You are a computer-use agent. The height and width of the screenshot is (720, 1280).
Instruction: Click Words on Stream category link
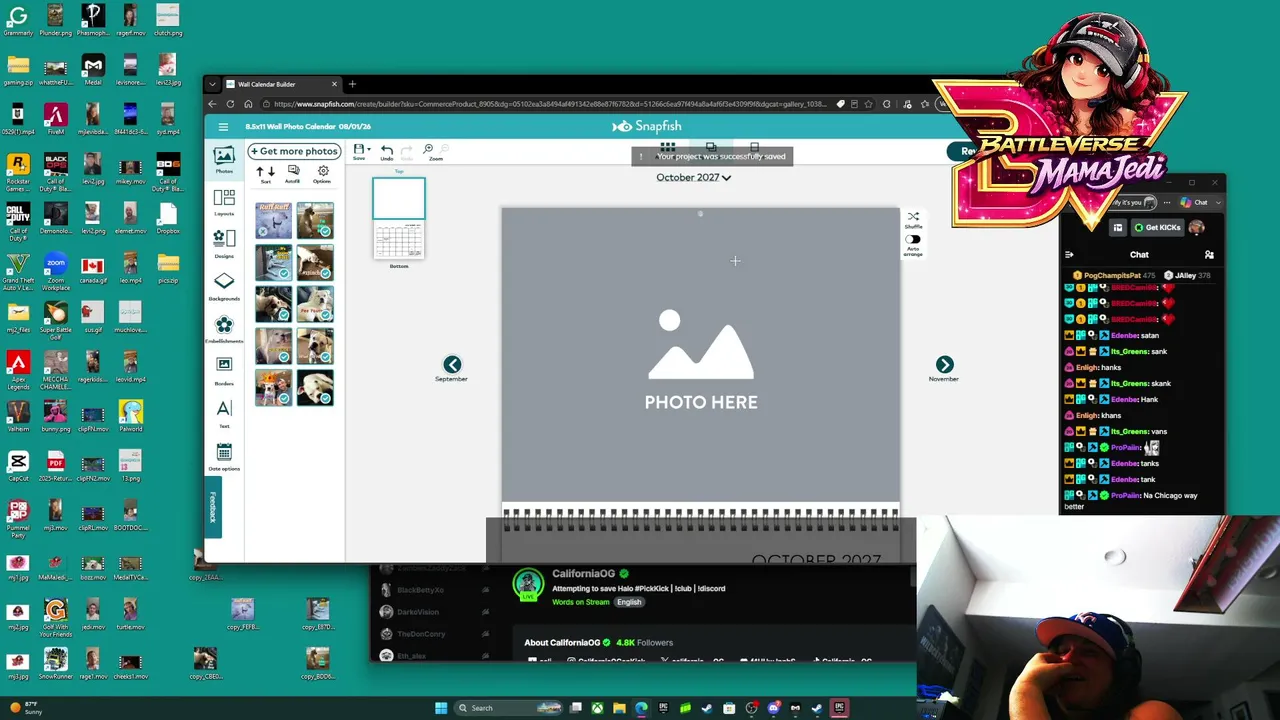tap(581, 602)
